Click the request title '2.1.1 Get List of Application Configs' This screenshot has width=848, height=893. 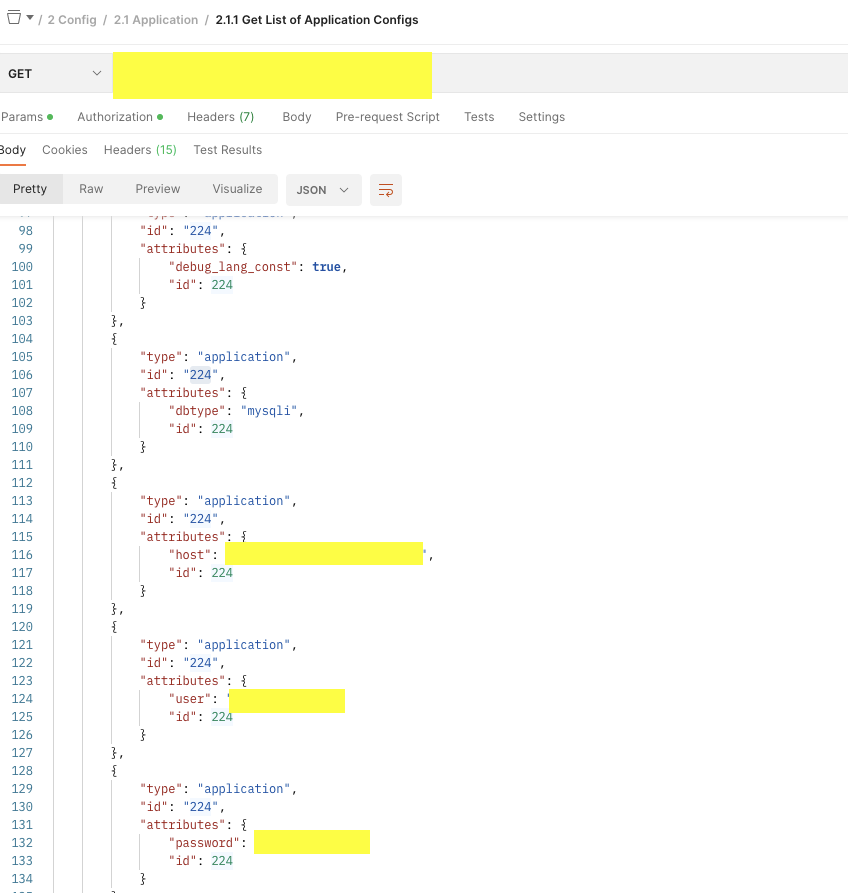tap(317, 20)
